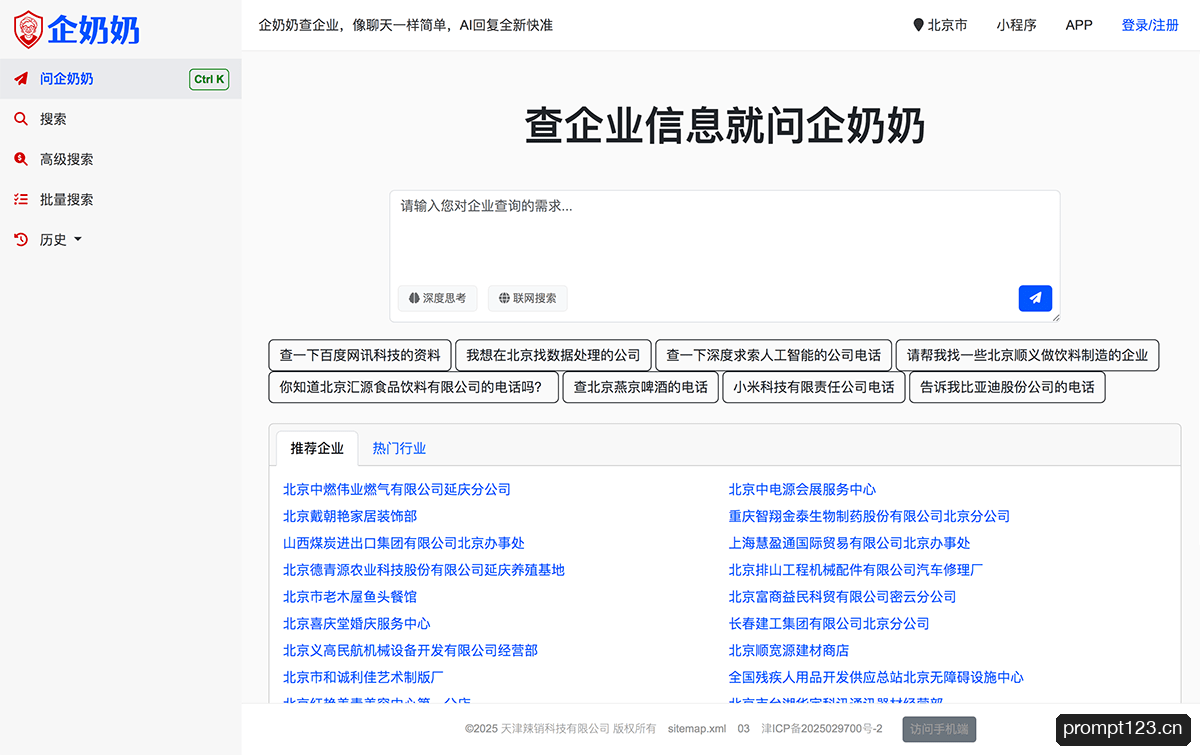Open 北京中燃伟业燃气有限公司延庆分公司

397,489
